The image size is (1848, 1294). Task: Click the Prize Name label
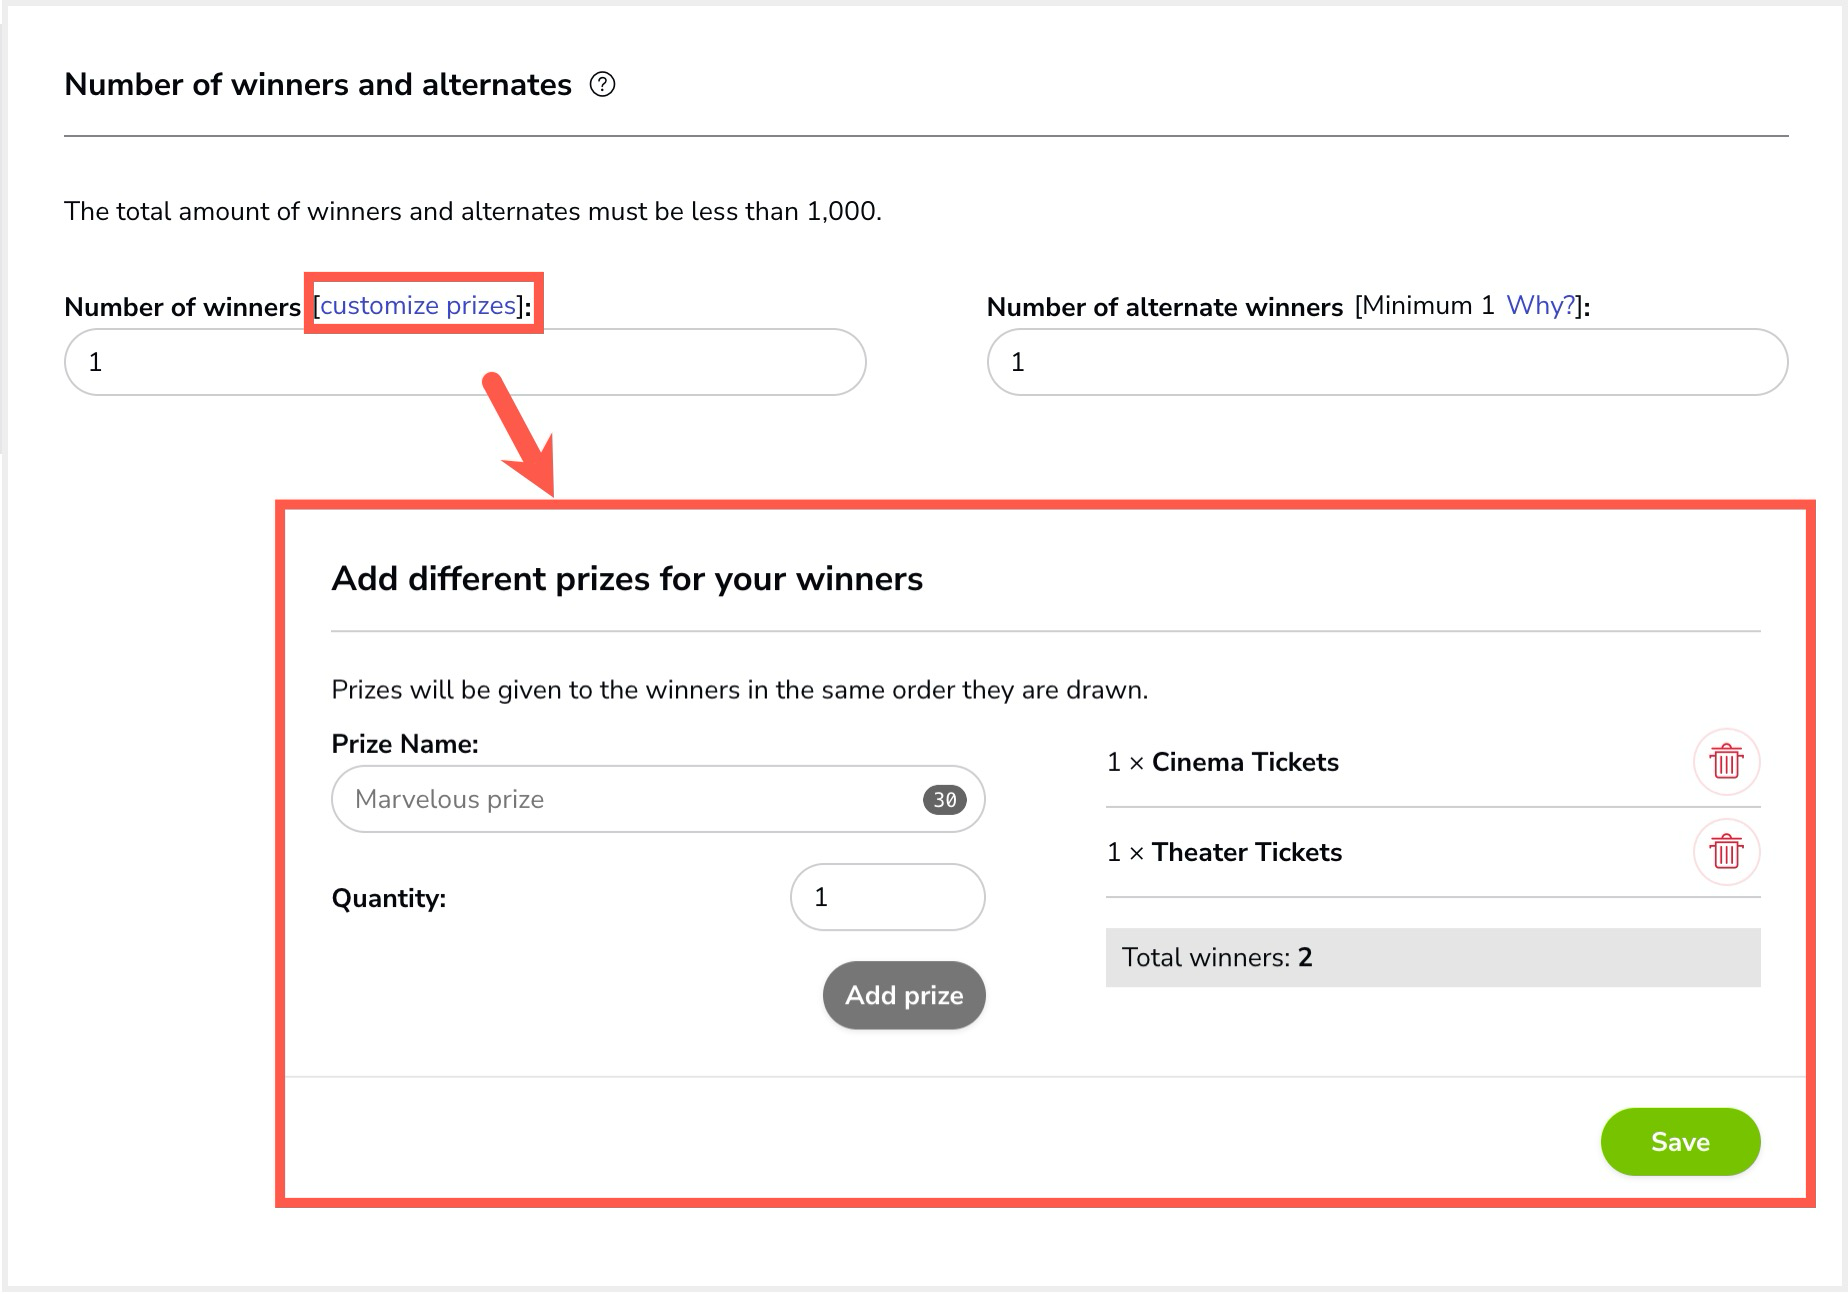point(405,744)
